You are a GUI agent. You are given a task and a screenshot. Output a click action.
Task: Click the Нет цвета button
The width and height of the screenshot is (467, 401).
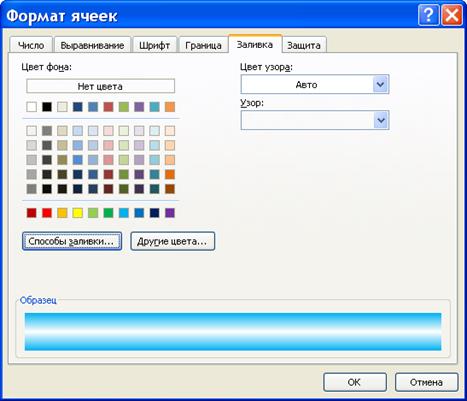(x=100, y=86)
